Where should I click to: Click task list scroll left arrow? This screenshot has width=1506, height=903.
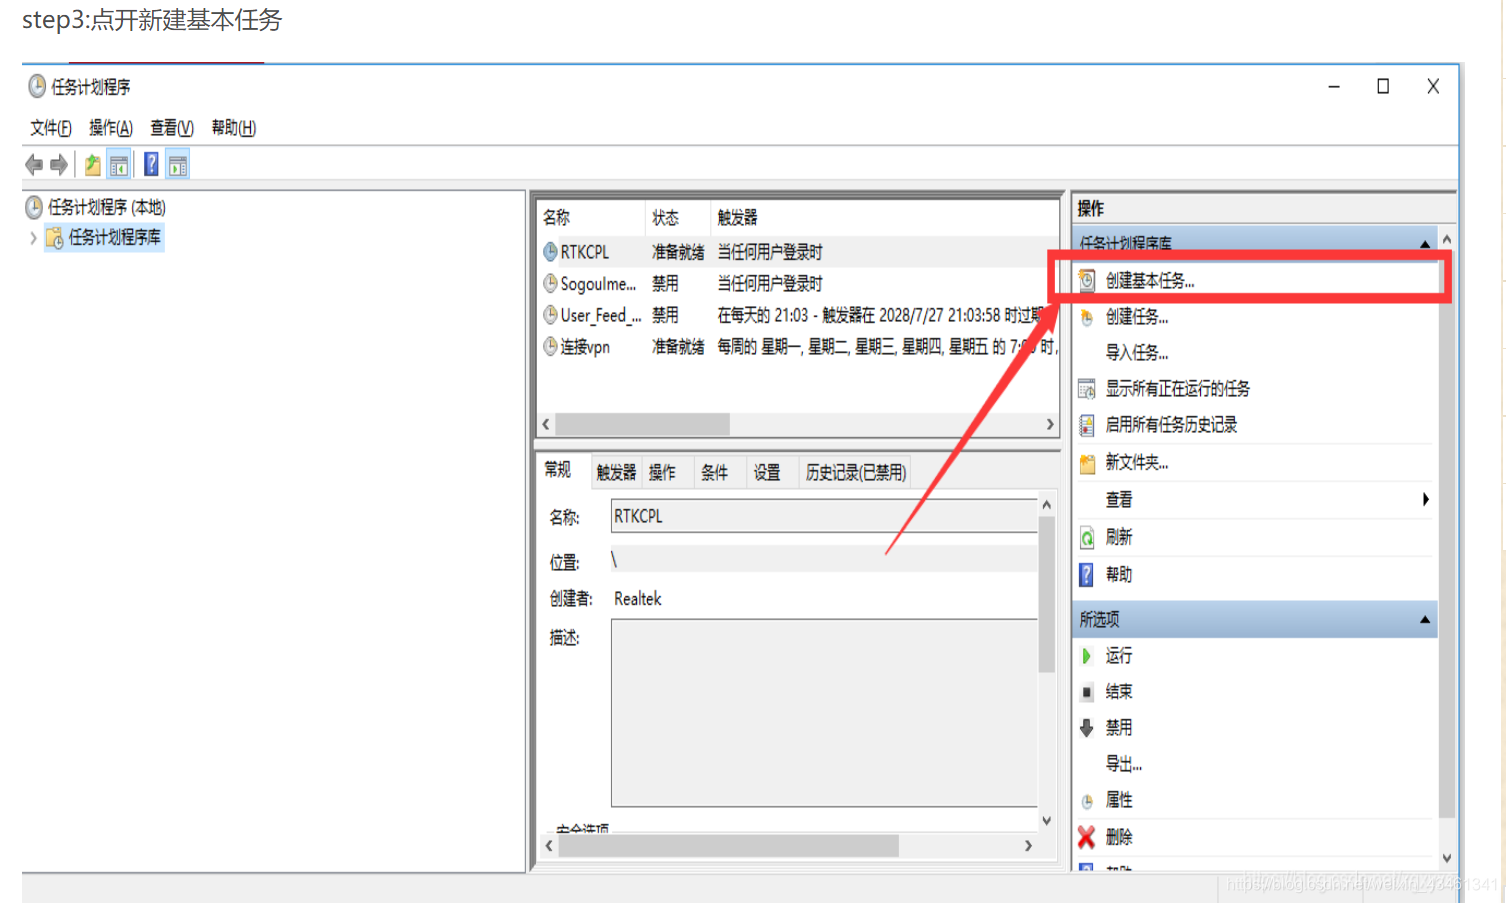[546, 424]
